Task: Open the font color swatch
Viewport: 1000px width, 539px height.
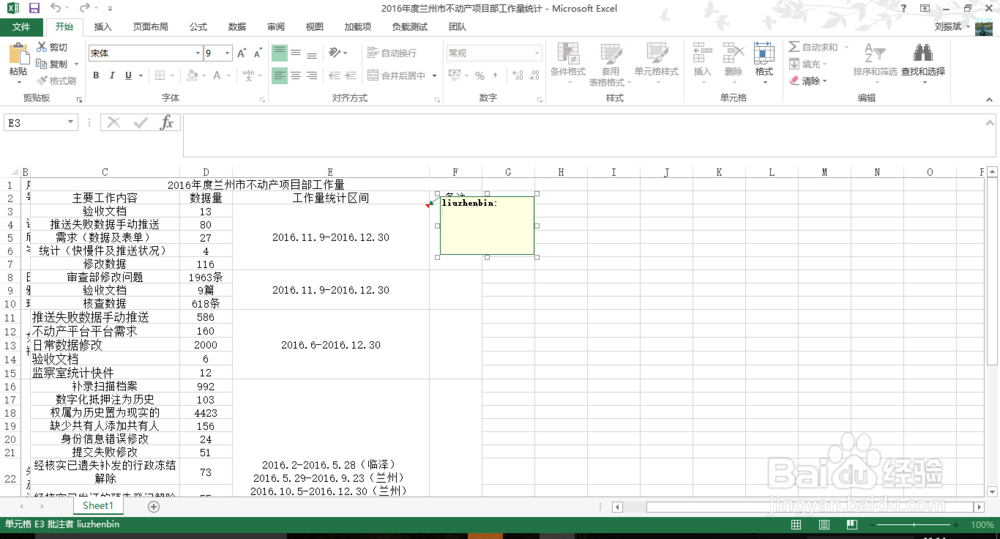Action: point(217,75)
